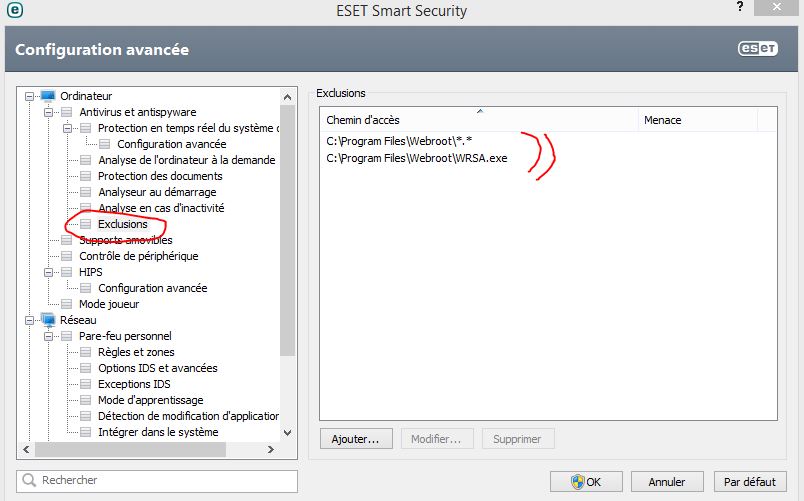Focus the Rechercher search field
804x501 pixels.
[x=165, y=481]
